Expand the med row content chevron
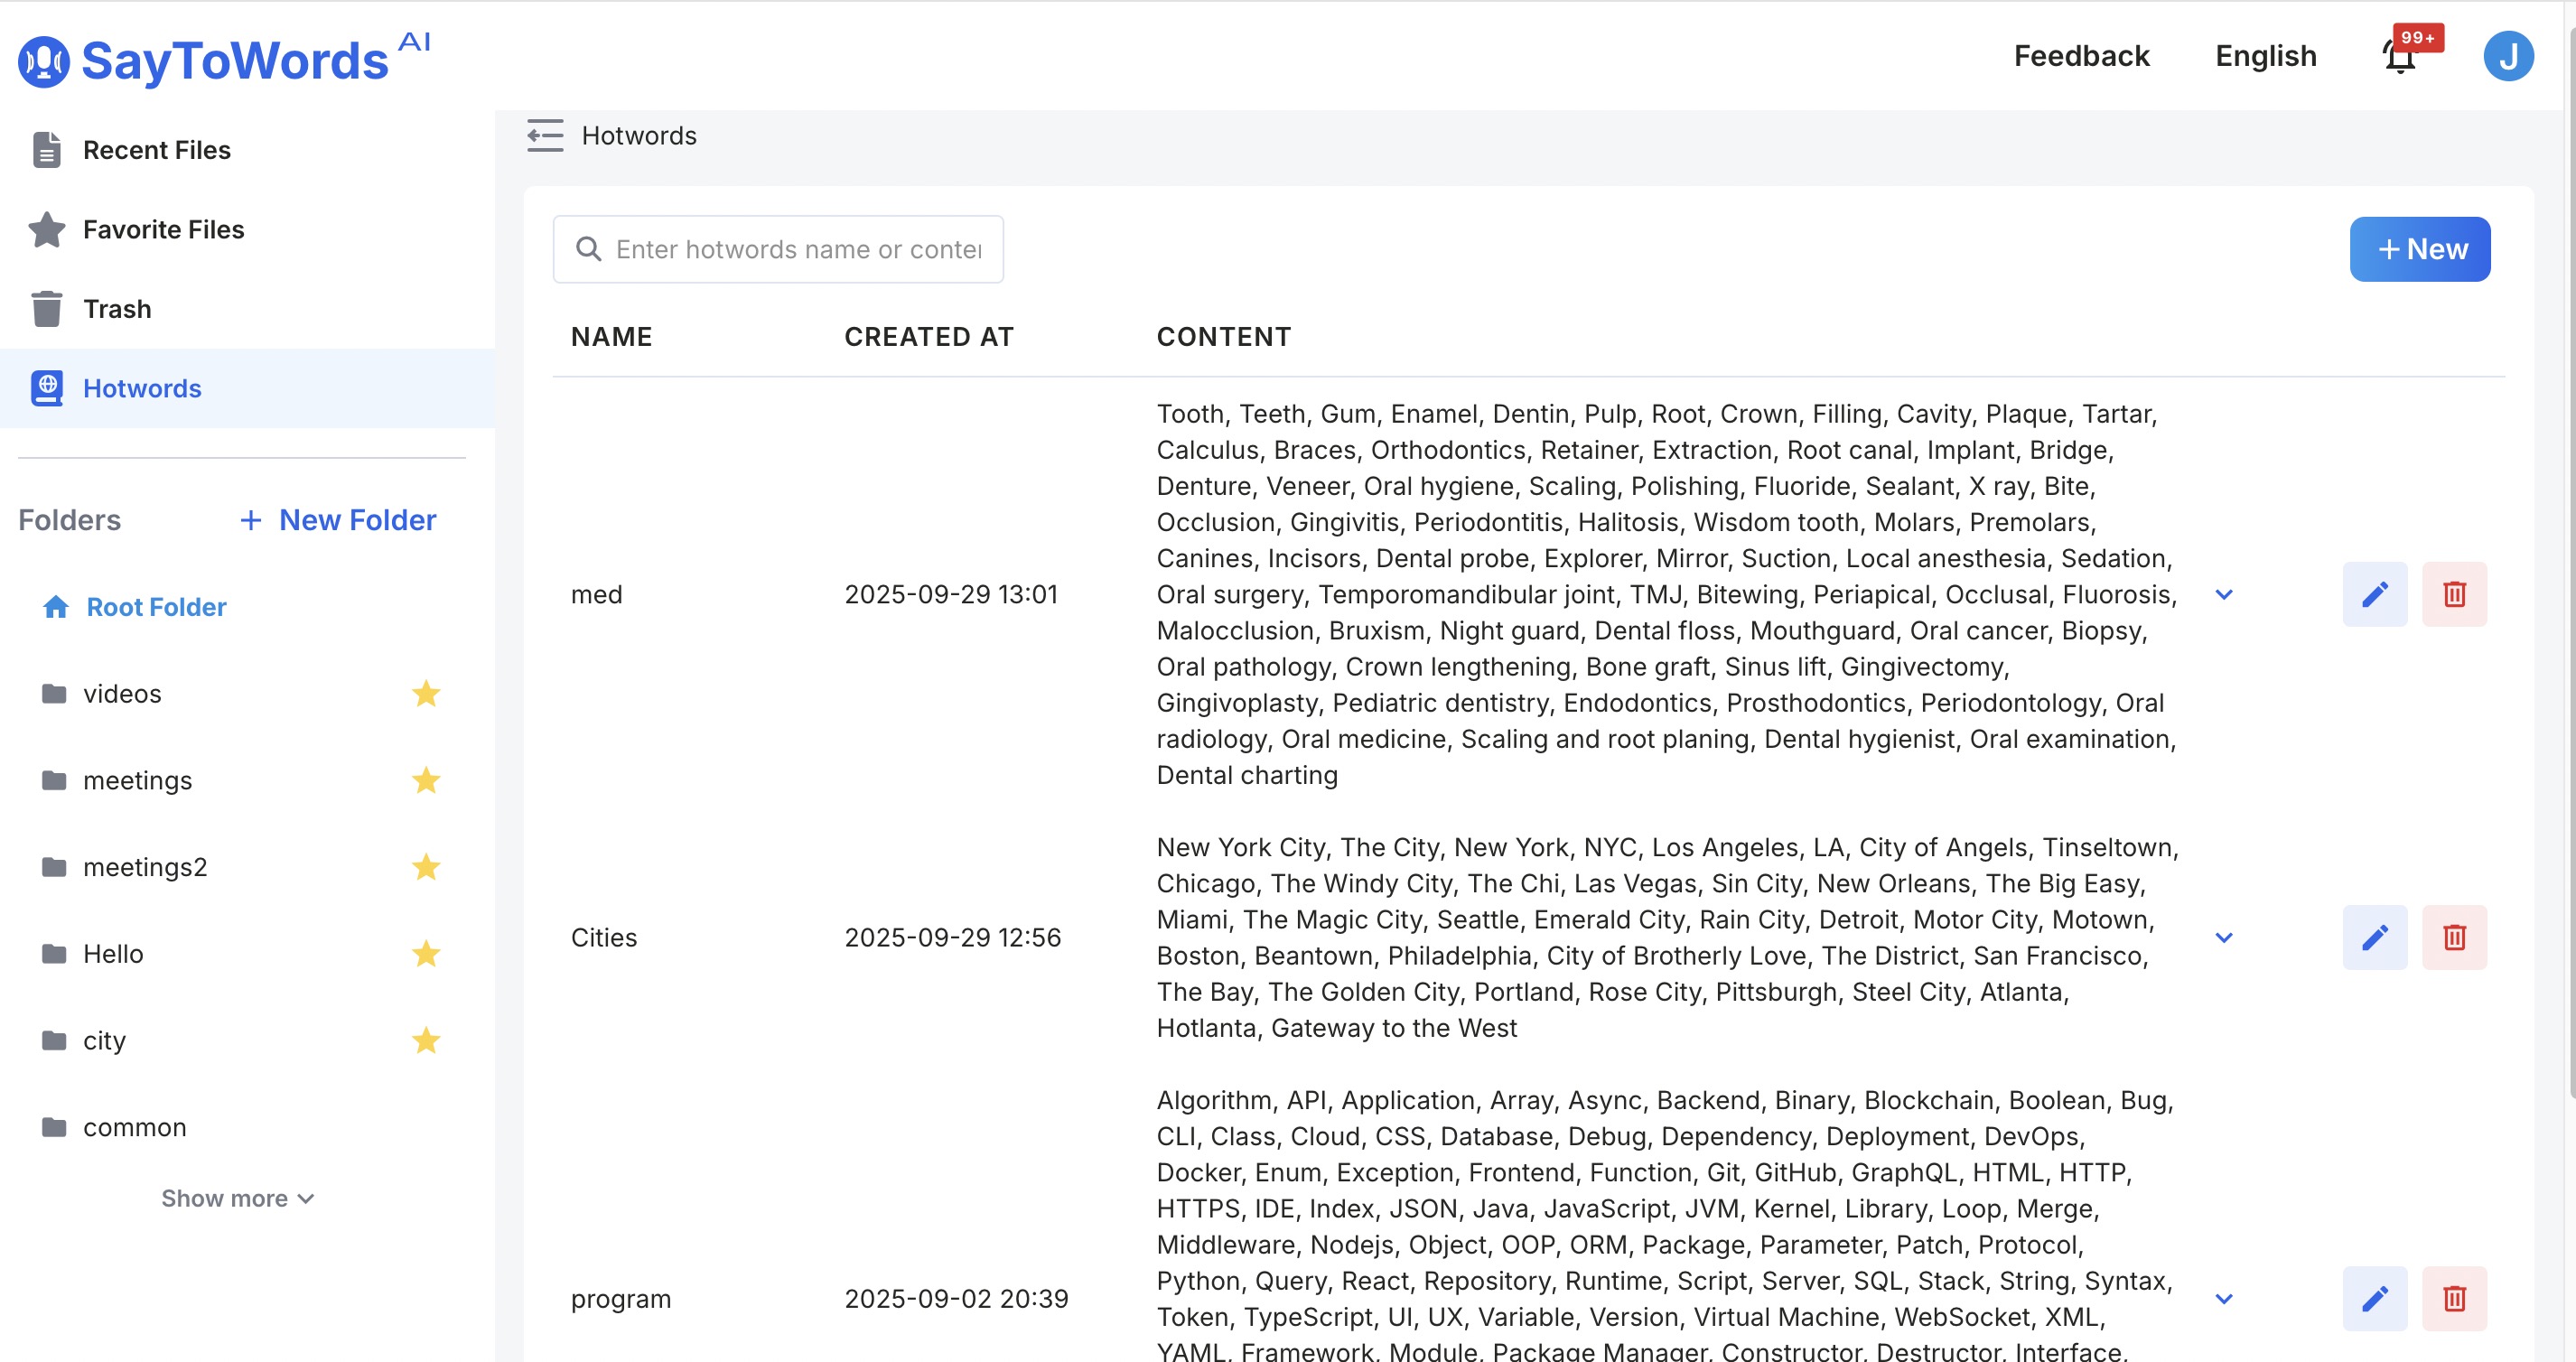 [2223, 594]
